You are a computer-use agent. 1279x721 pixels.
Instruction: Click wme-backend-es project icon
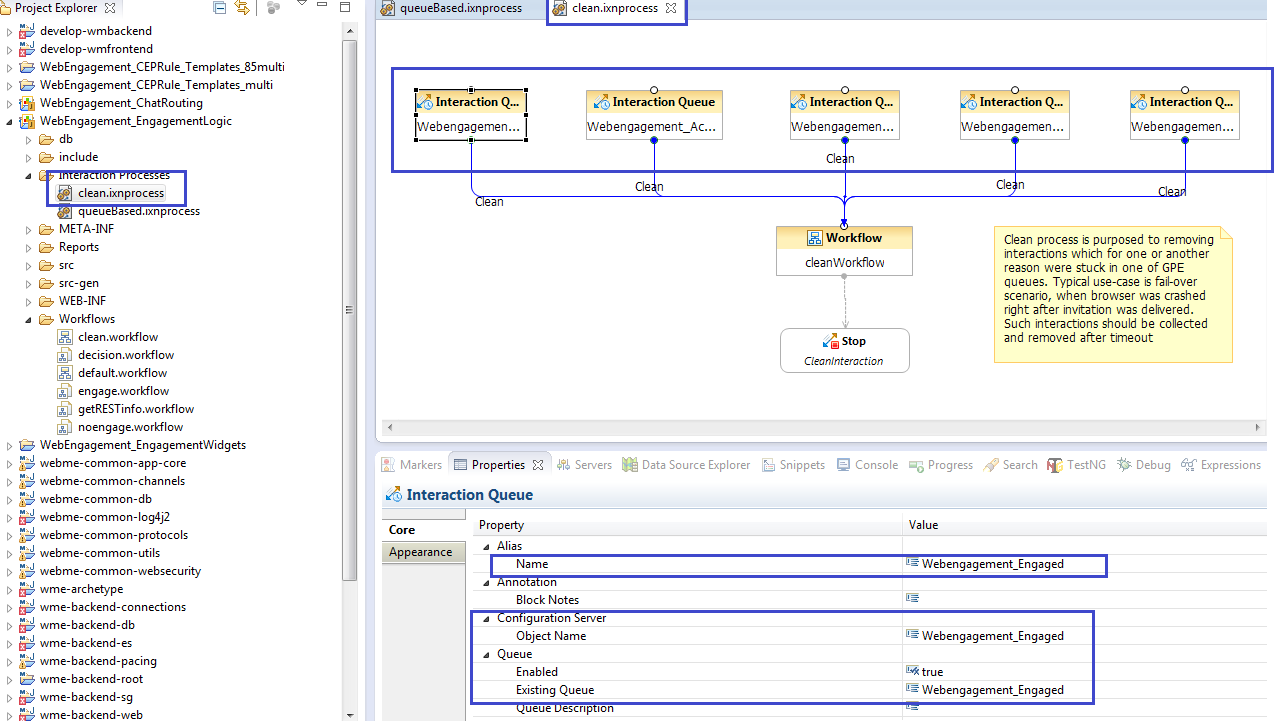pyautogui.click(x=27, y=643)
